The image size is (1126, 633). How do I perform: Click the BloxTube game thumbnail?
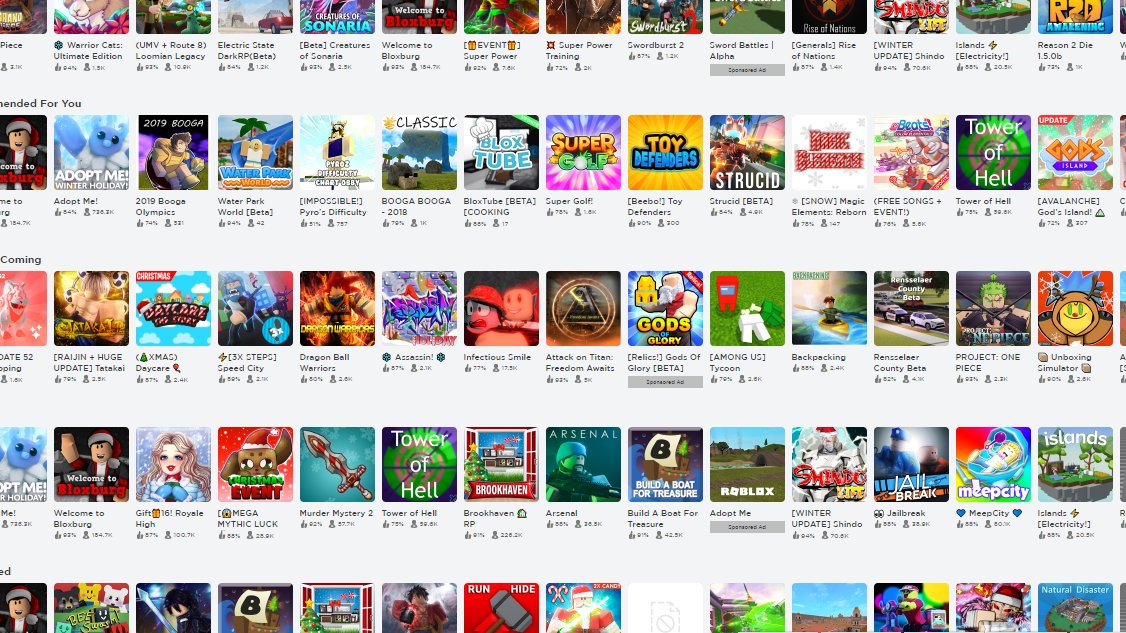[x=501, y=152]
